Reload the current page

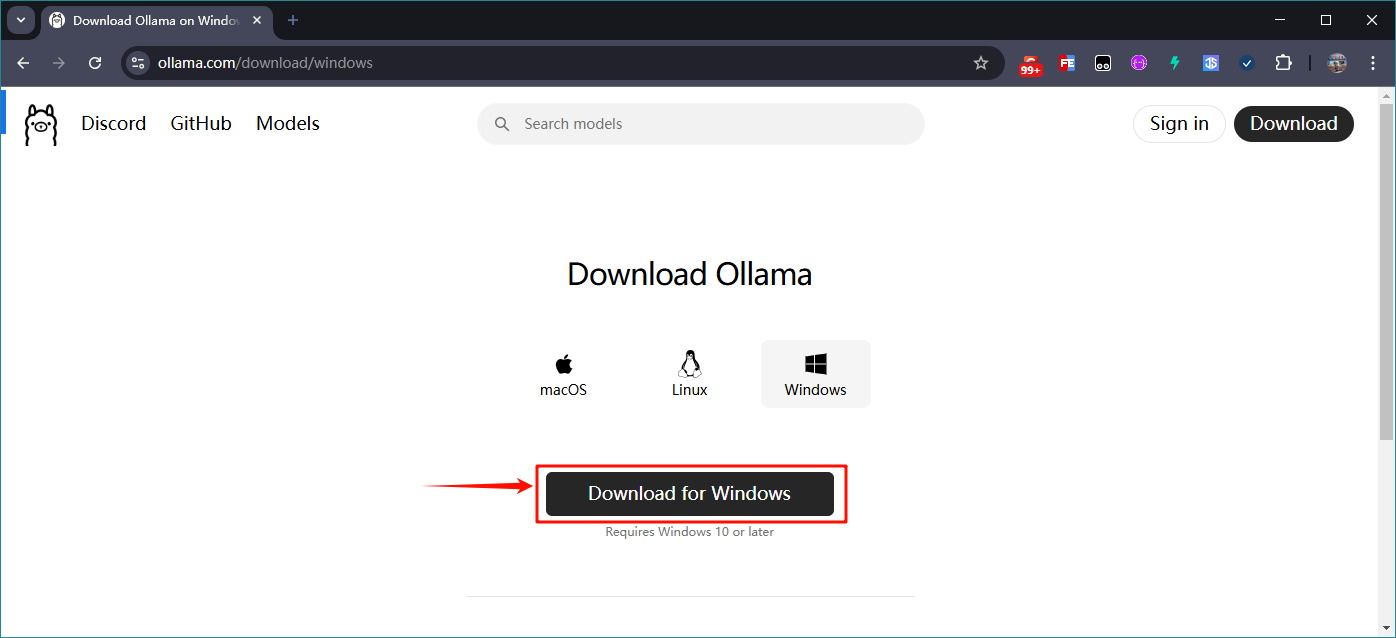click(95, 62)
